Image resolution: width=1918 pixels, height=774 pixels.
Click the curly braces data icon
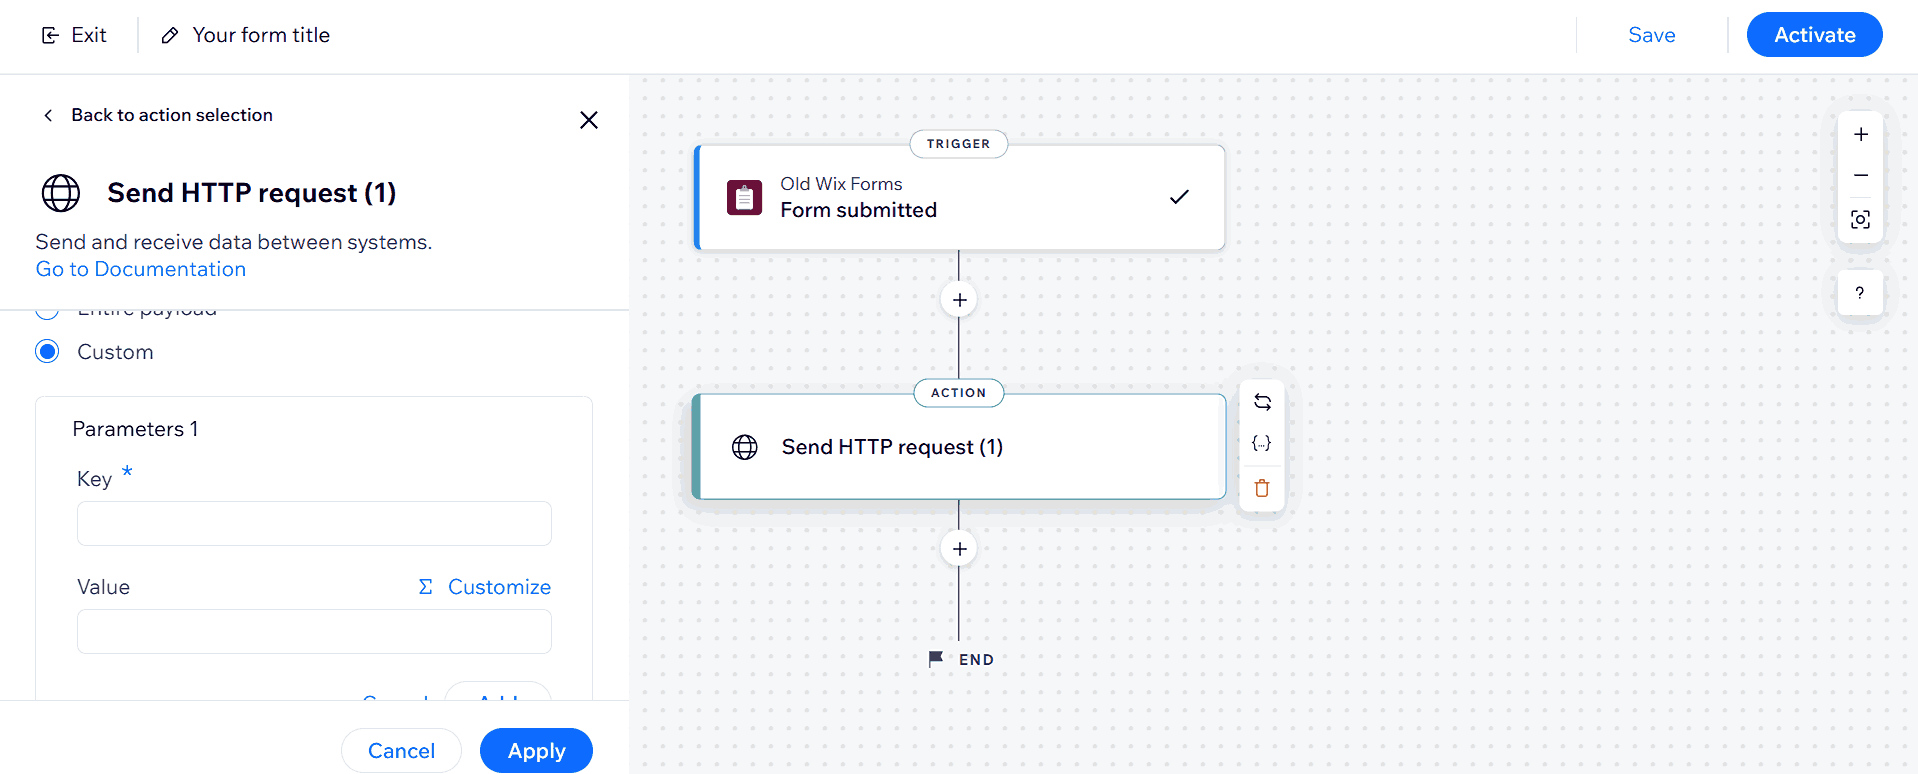point(1262,444)
